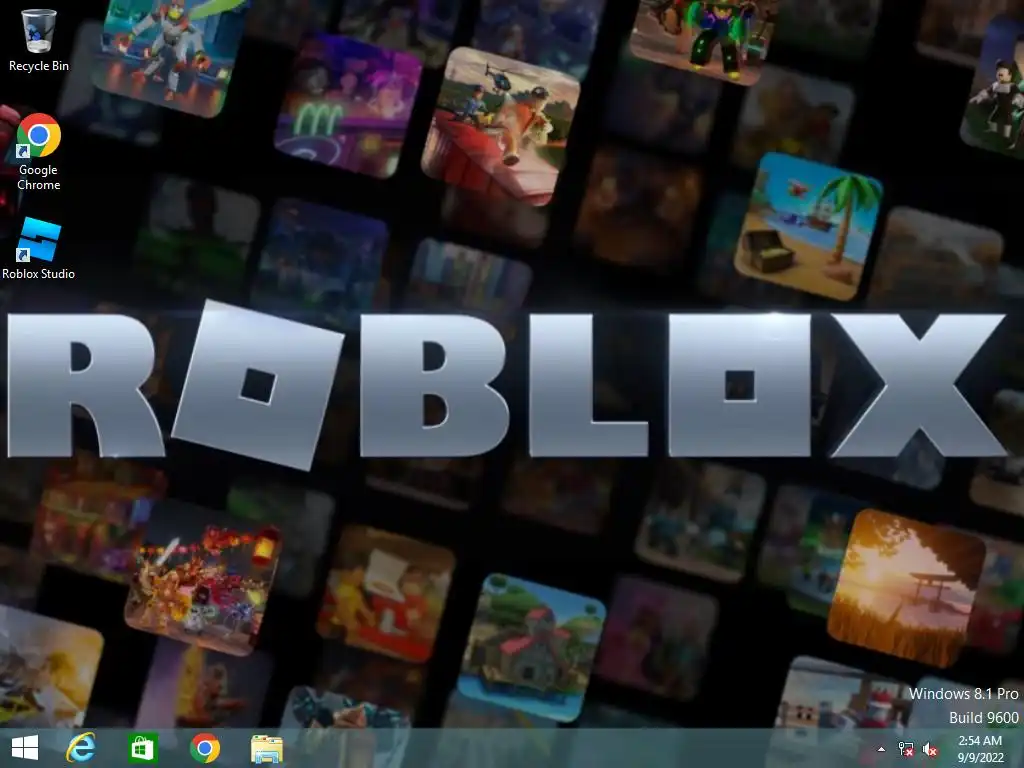Click the "Recycle Bin" label text
The width and height of the screenshot is (1024, 768).
tap(39, 65)
